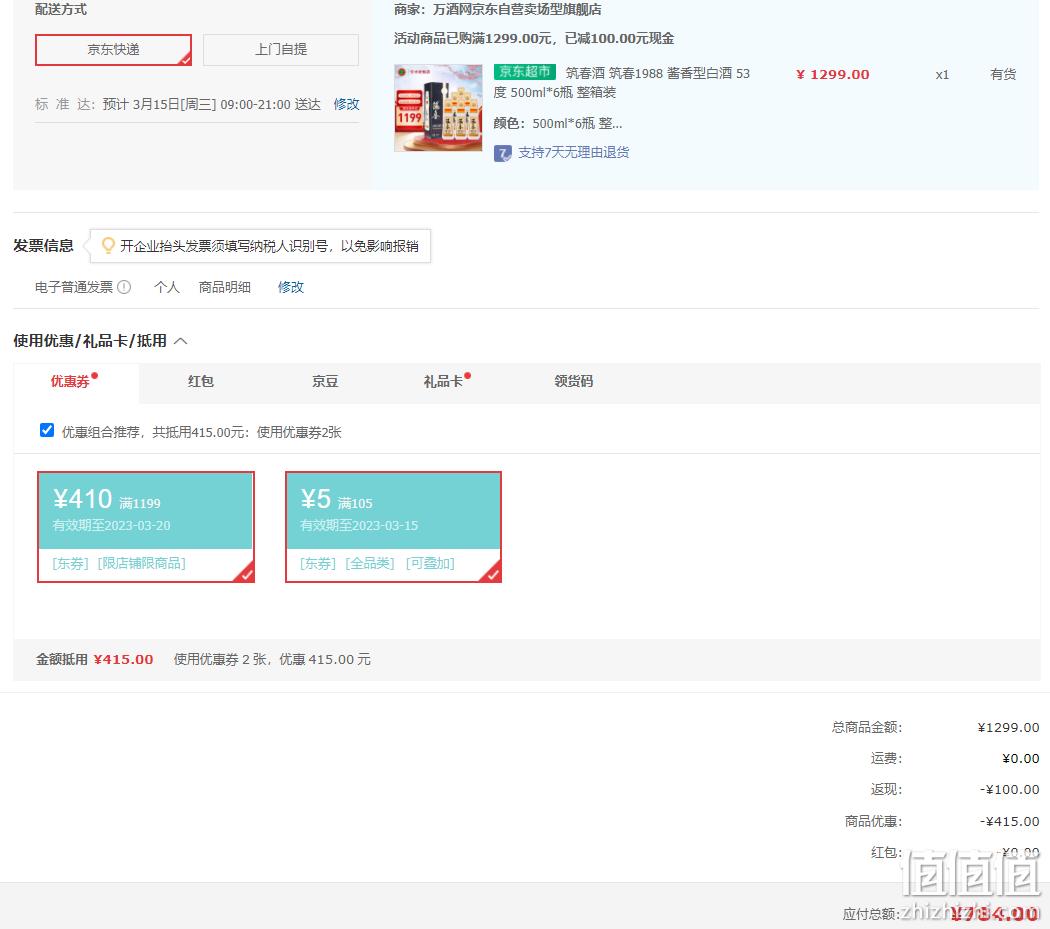Image resolution: width=1050 pixels, height=929 pixels.
Task: Click the 京东超市 green badge
Action: 525,71
